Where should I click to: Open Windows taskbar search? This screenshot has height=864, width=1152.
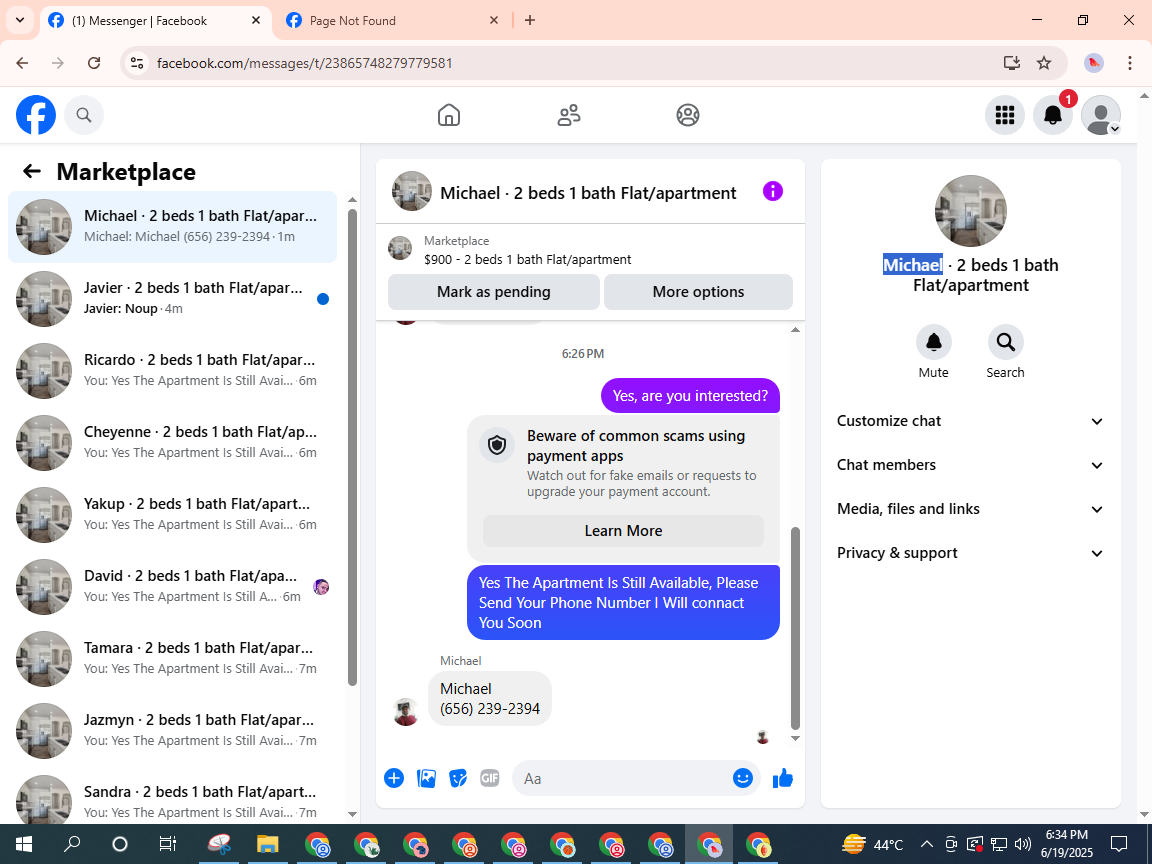tap(72, 843)
